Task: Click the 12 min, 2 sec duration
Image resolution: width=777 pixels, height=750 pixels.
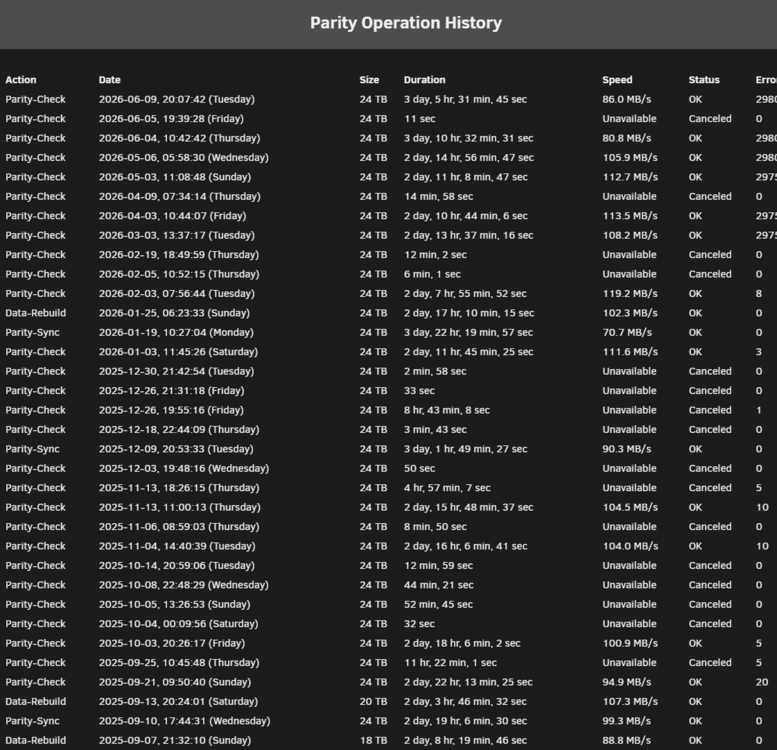Action: [435, 255]
